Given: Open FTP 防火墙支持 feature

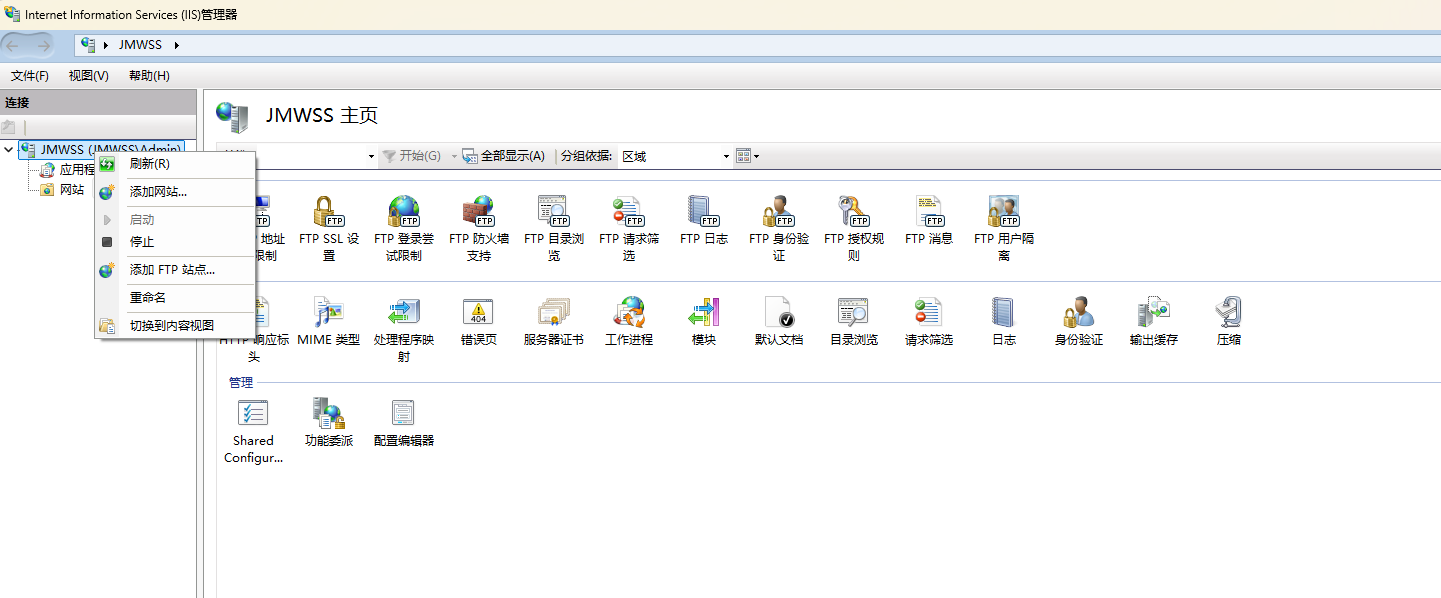Looking at the screenshot, I should pos(478,213).
